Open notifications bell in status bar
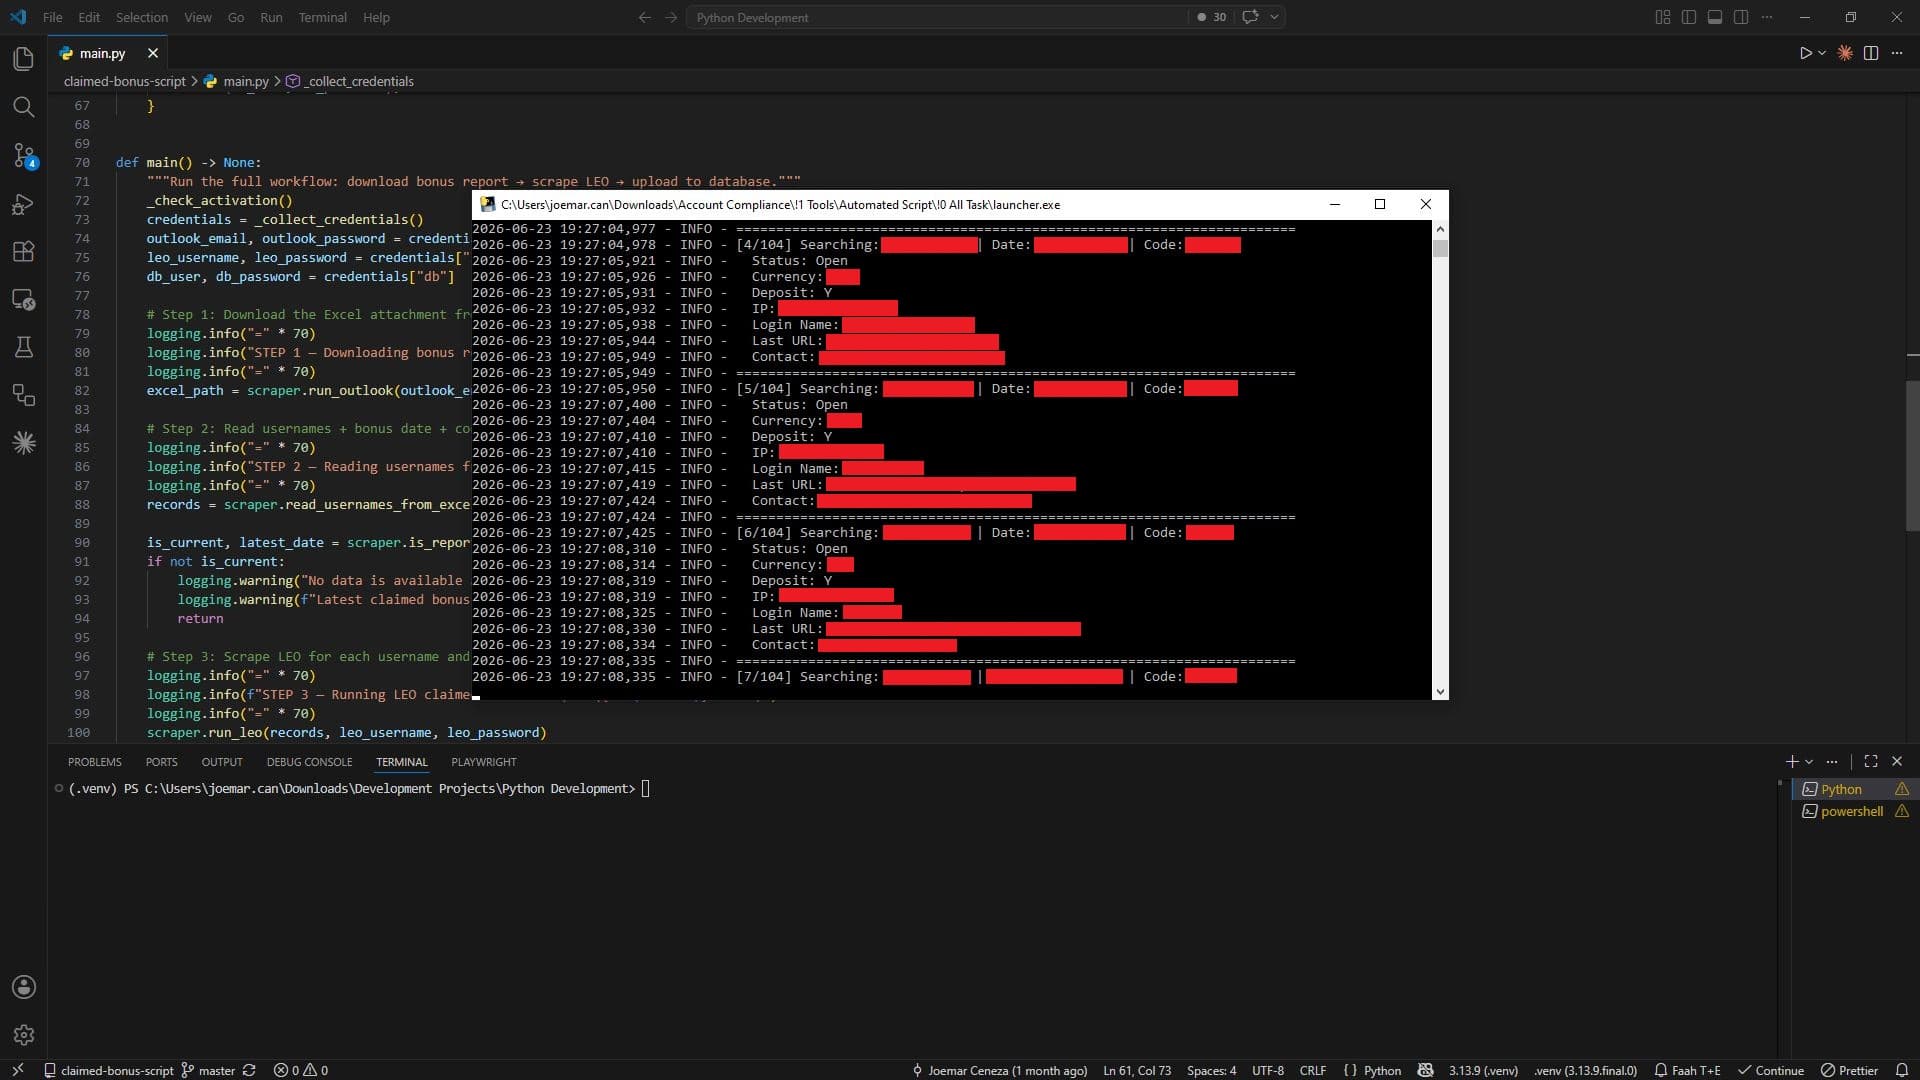The width and height of the screenshot is (1920, 1080). click(1902, 1070)
